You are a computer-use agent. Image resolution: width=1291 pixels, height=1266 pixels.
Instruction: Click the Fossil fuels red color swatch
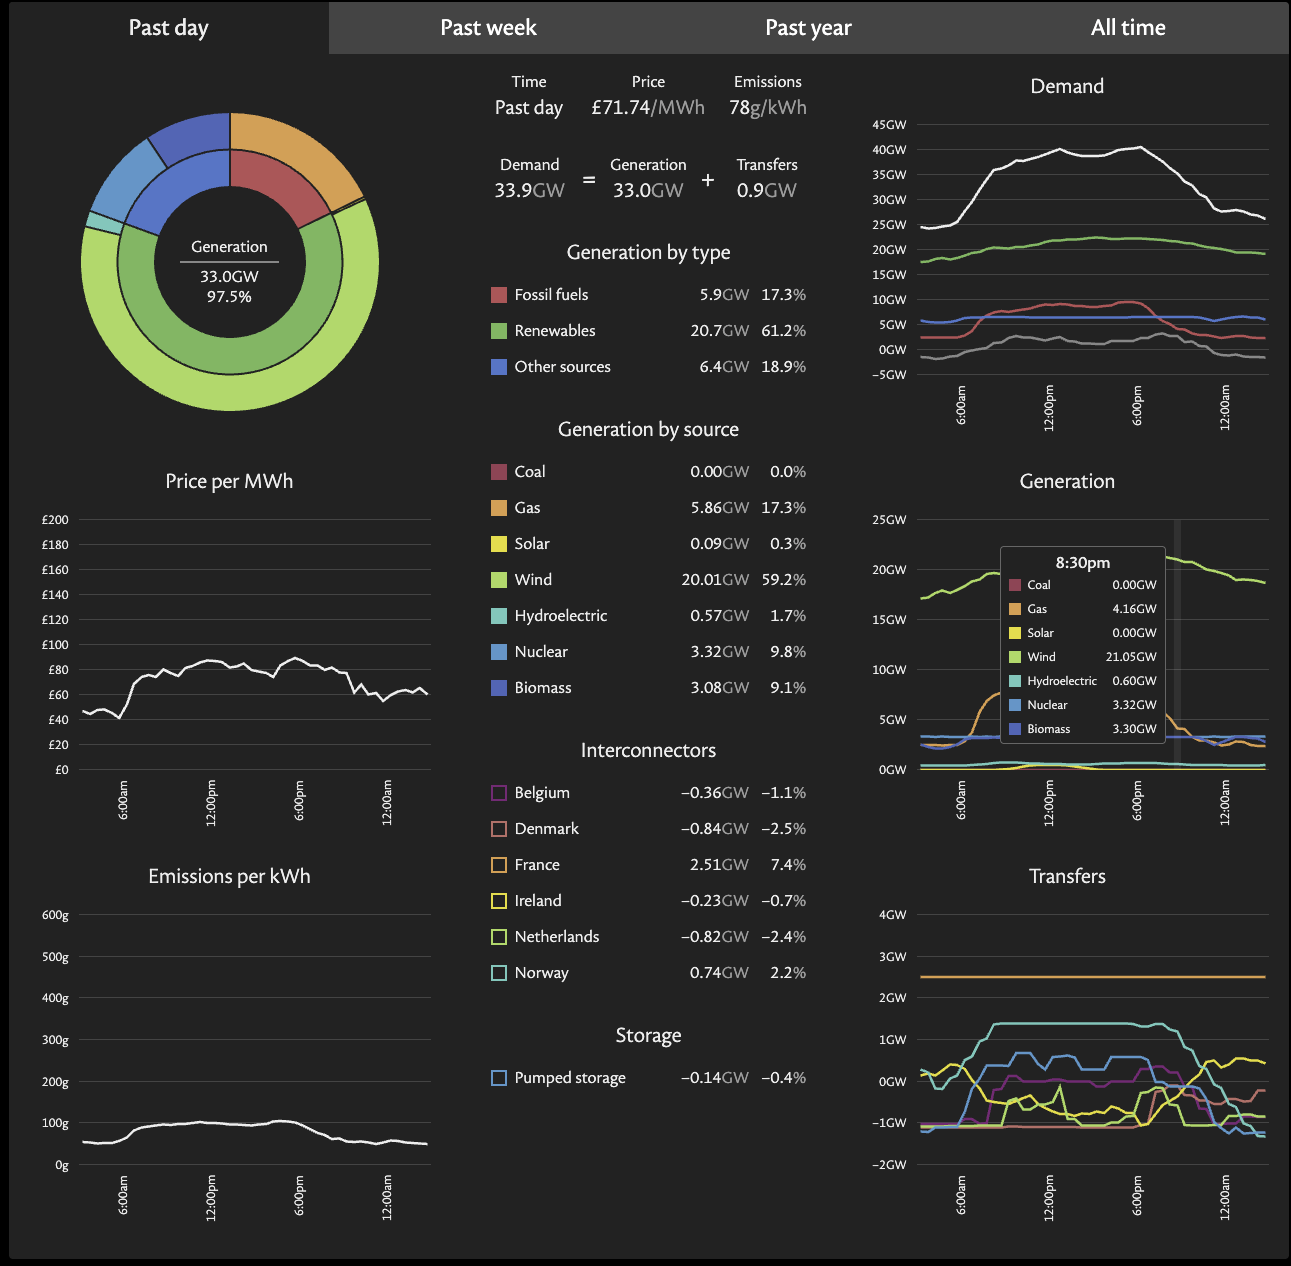[499, 295]
